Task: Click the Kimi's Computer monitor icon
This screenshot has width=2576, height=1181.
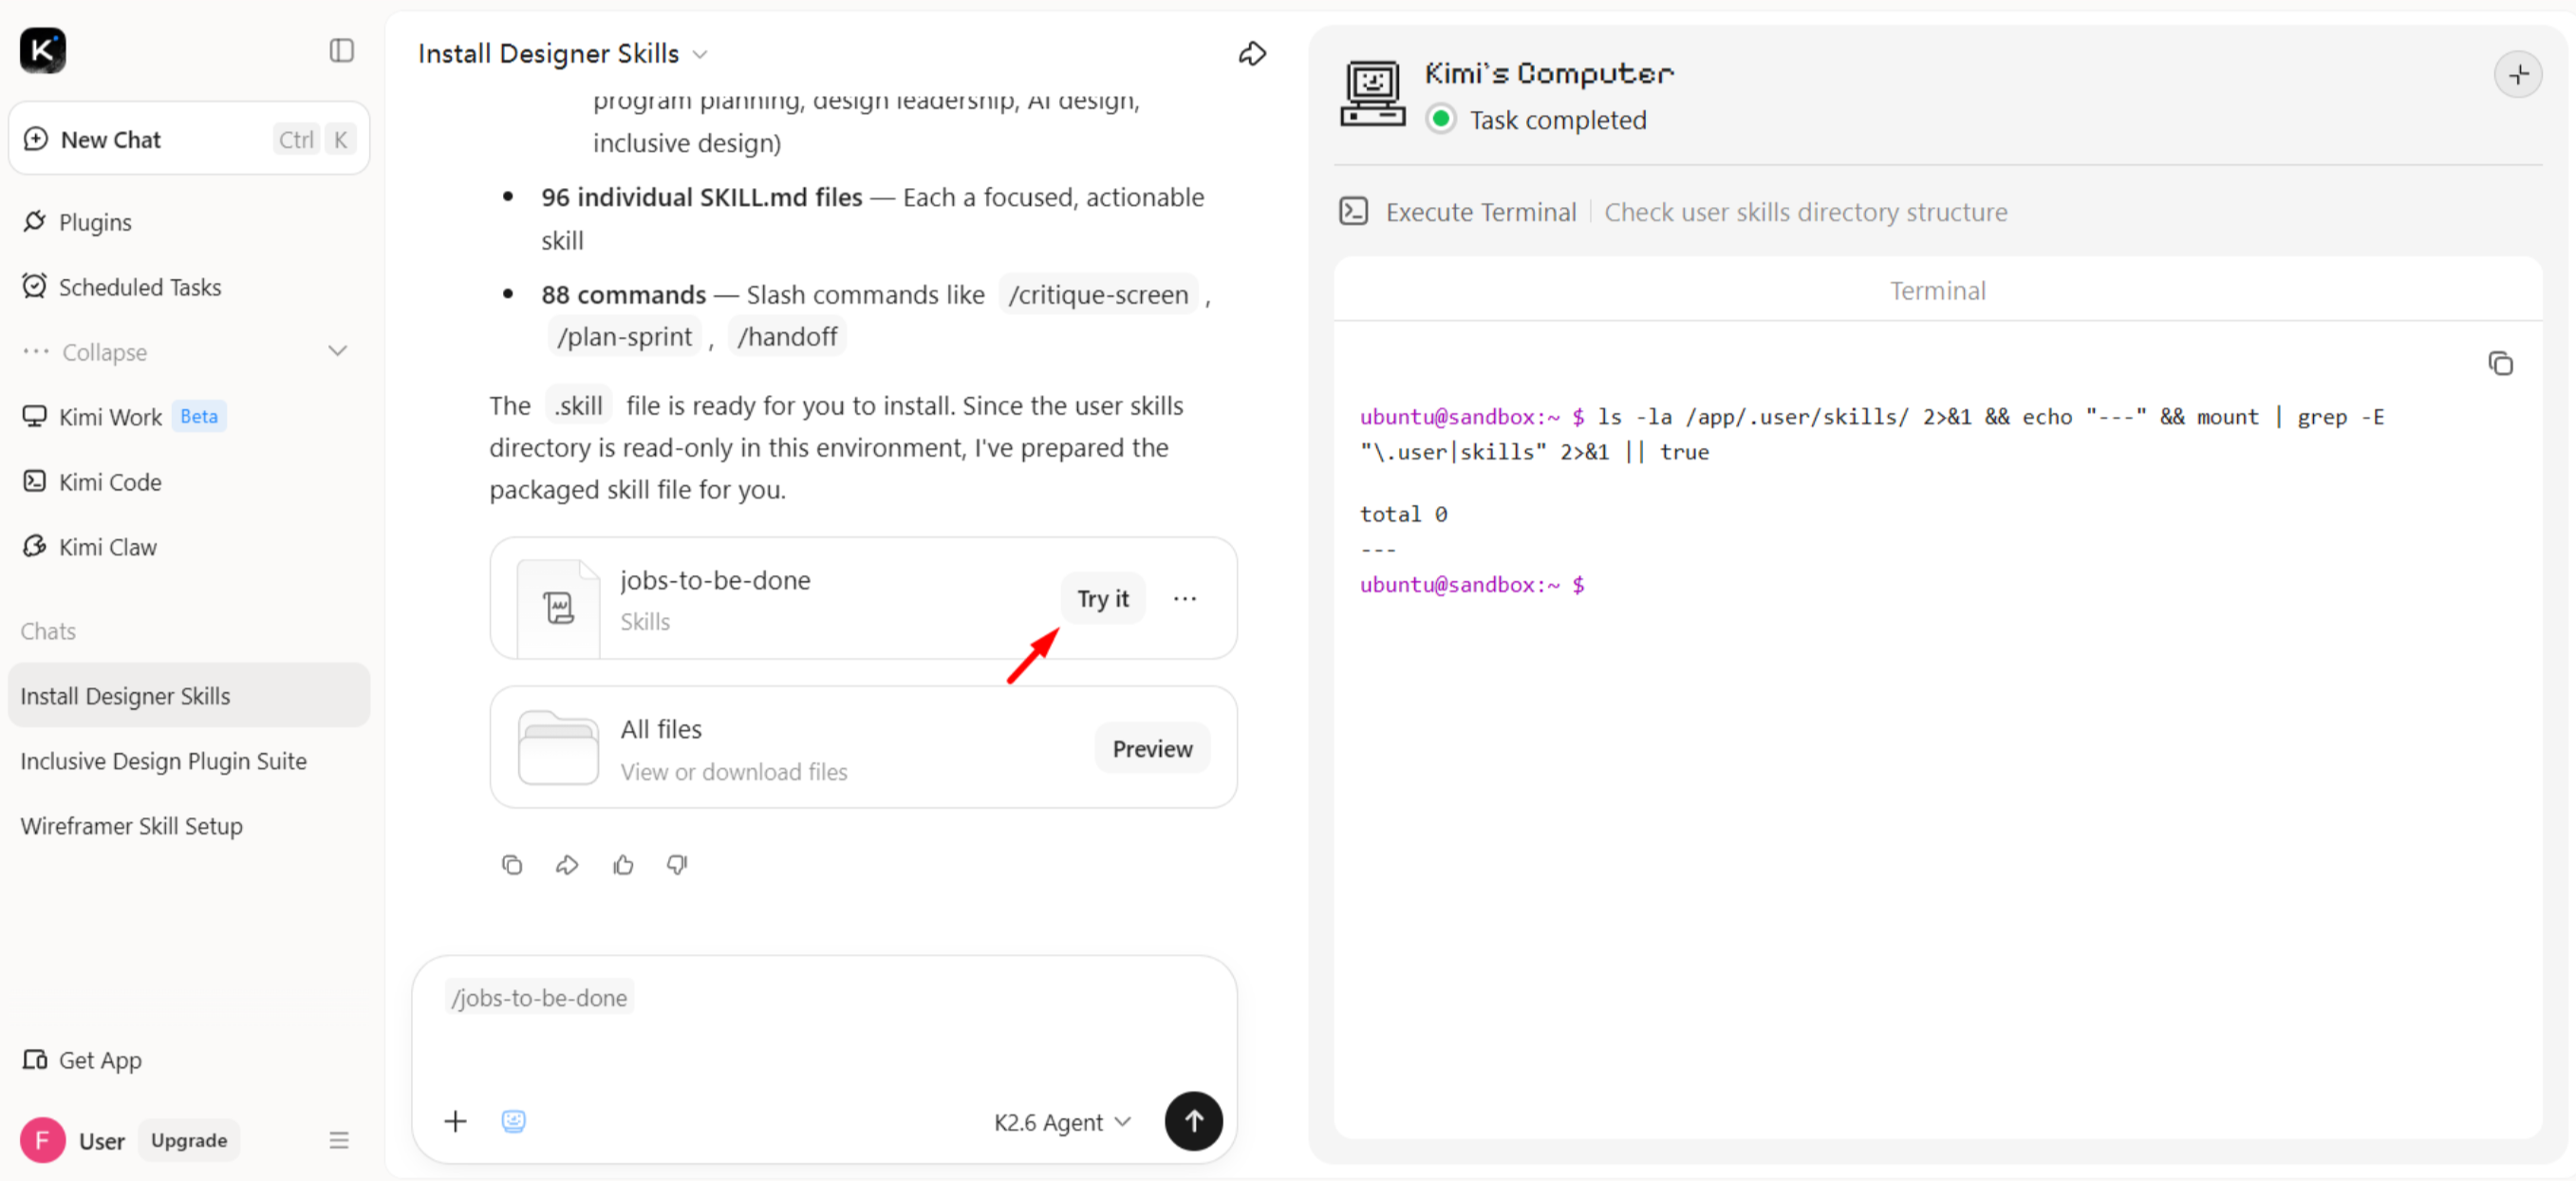Action: [1372, 93]
